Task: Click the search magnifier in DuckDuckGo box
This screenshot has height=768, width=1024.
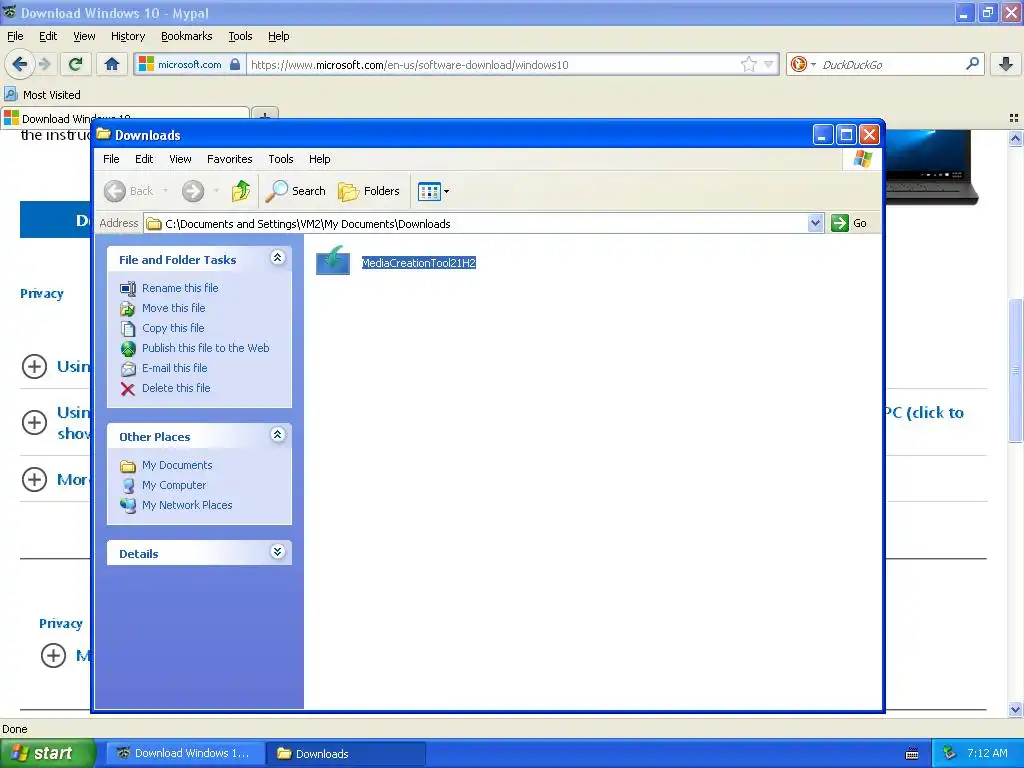Action: point(972,64)
